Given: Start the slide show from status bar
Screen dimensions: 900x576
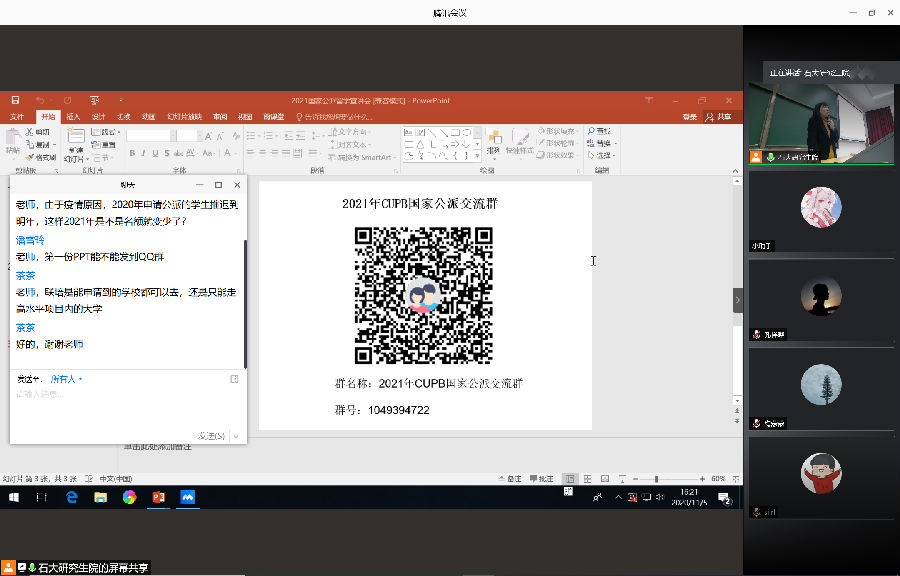Looking at the screenshot, I should tap(622, 478).
